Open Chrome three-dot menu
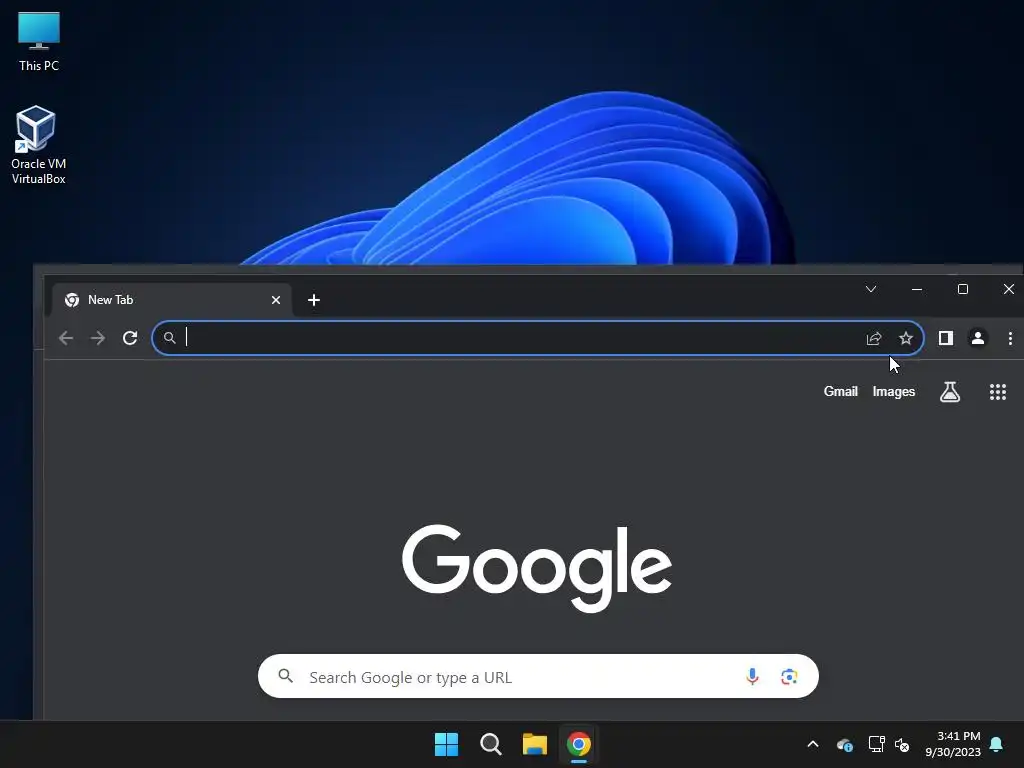The height and width of the screenshot is (768, 1024). coord(1010,338)
